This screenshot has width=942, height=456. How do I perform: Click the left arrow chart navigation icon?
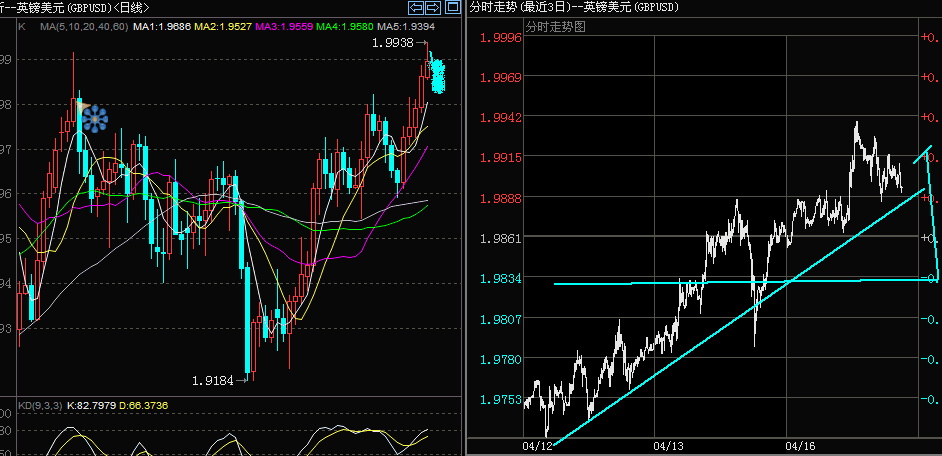point(416,7)
